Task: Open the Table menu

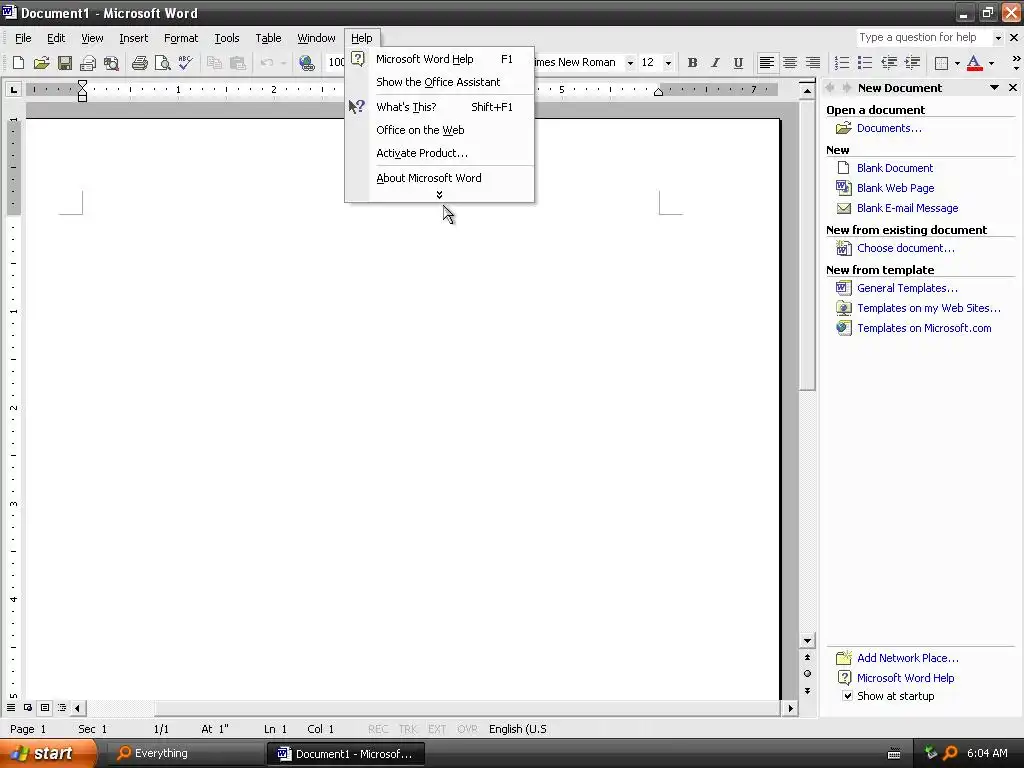Action: click(268, 38)
